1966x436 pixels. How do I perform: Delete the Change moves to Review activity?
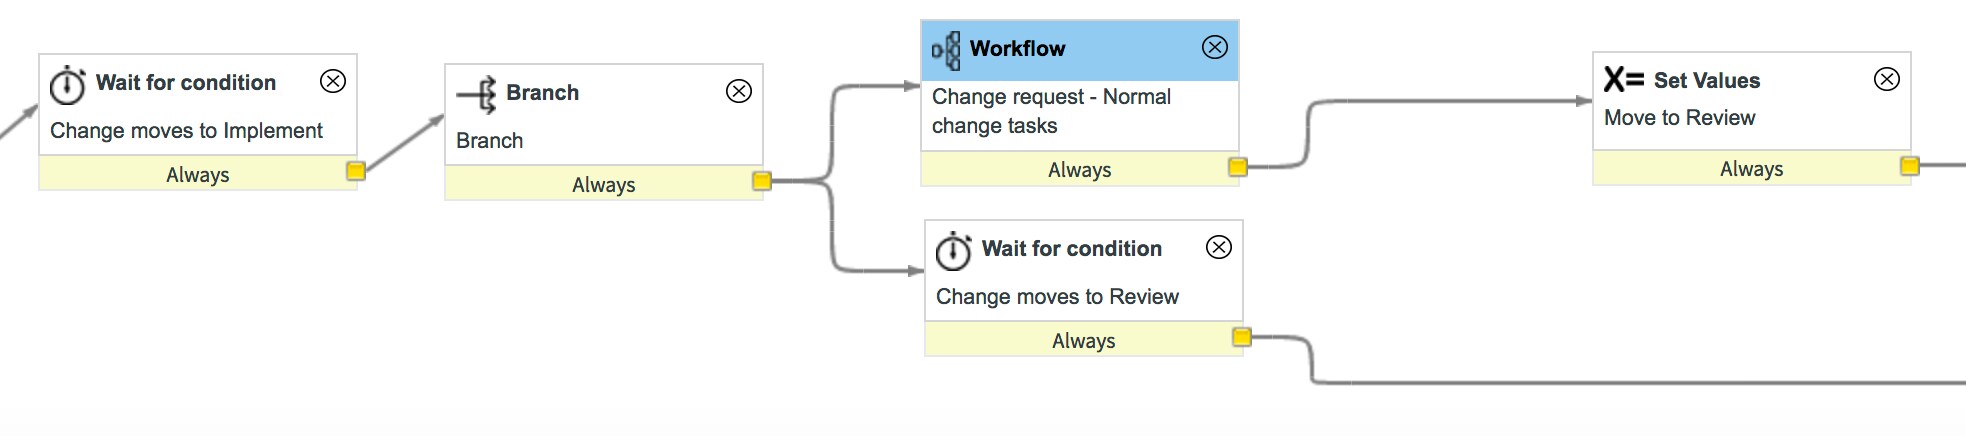tap(1219, 247)
